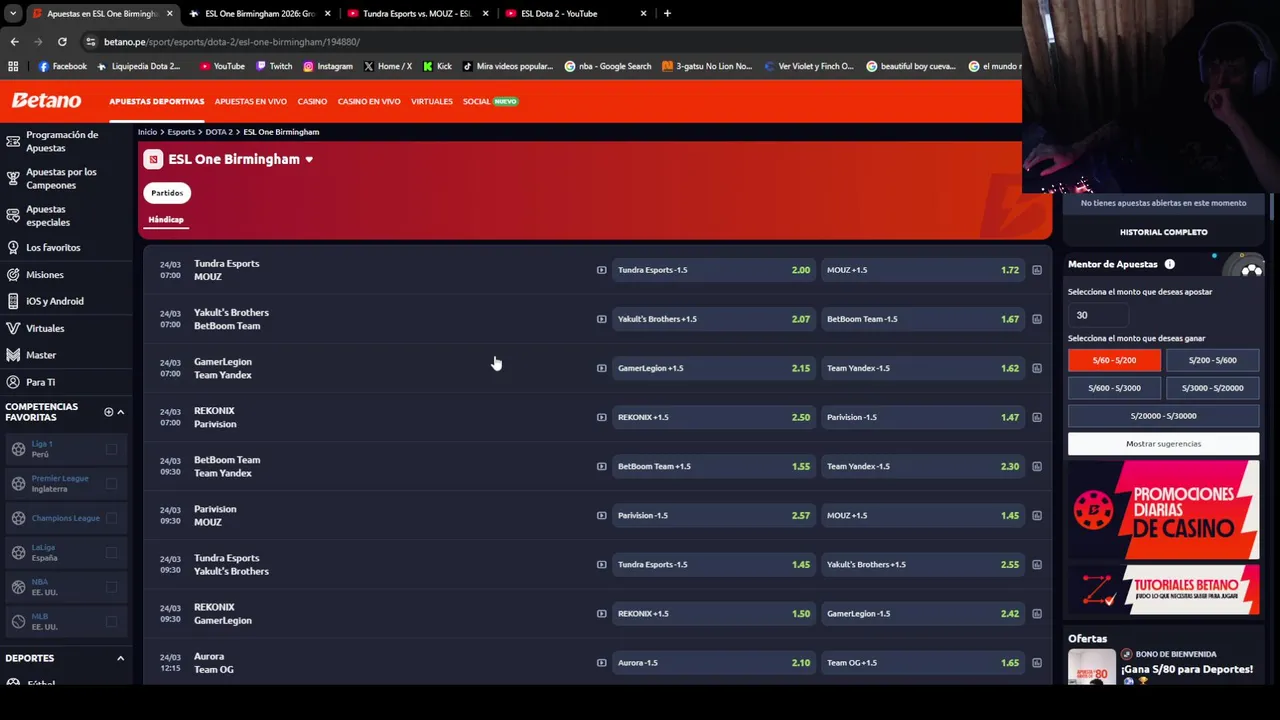Open the Apuestas por los Campeones trophy icon
1280x720 pixels.
click(x=13, y=178)
